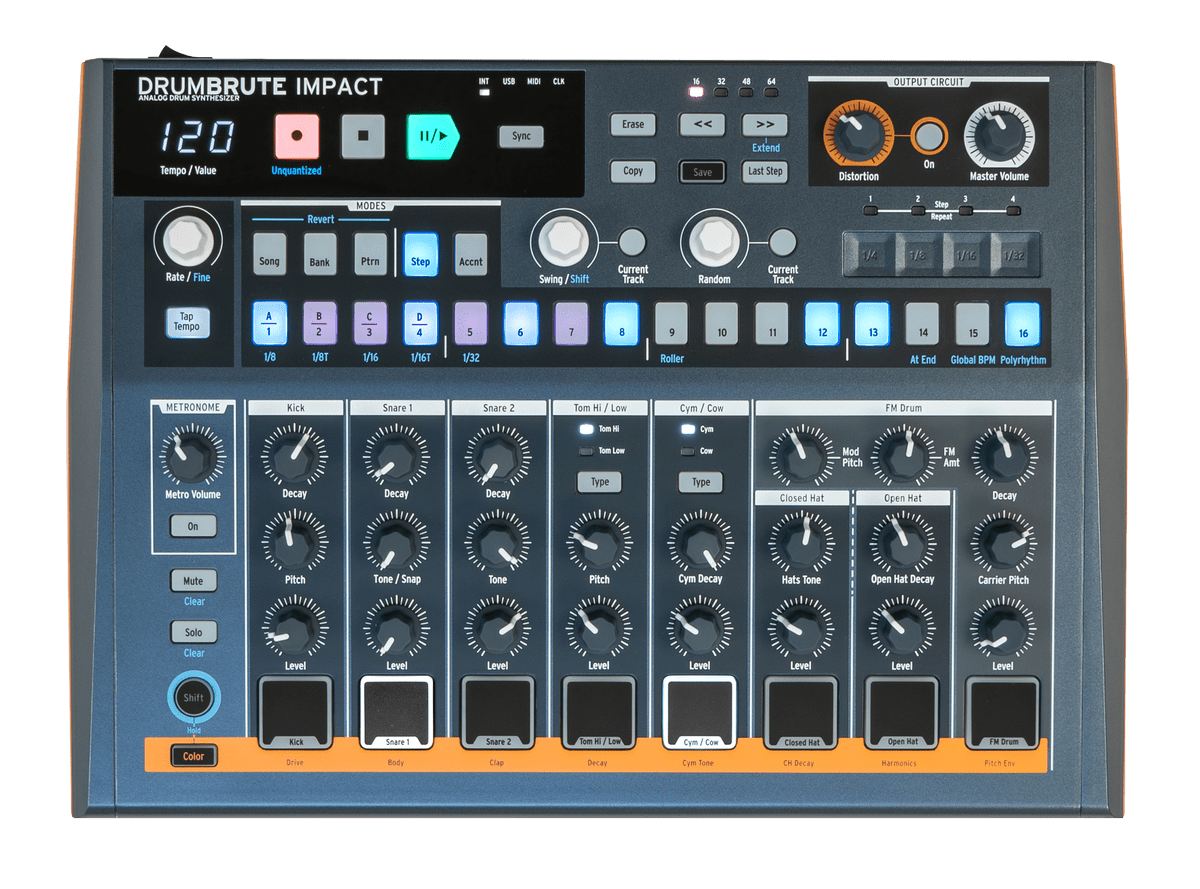Tap the Kick drum pad
The image size is (1200, 889).
[x=295, y=712]
